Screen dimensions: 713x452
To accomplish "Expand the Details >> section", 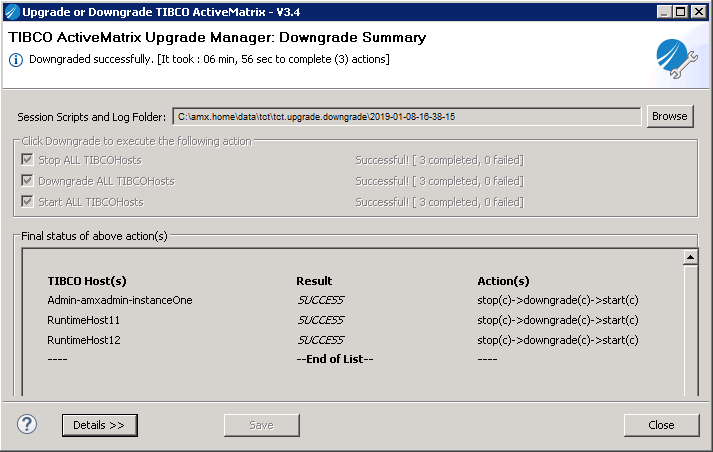I will 99,425.
